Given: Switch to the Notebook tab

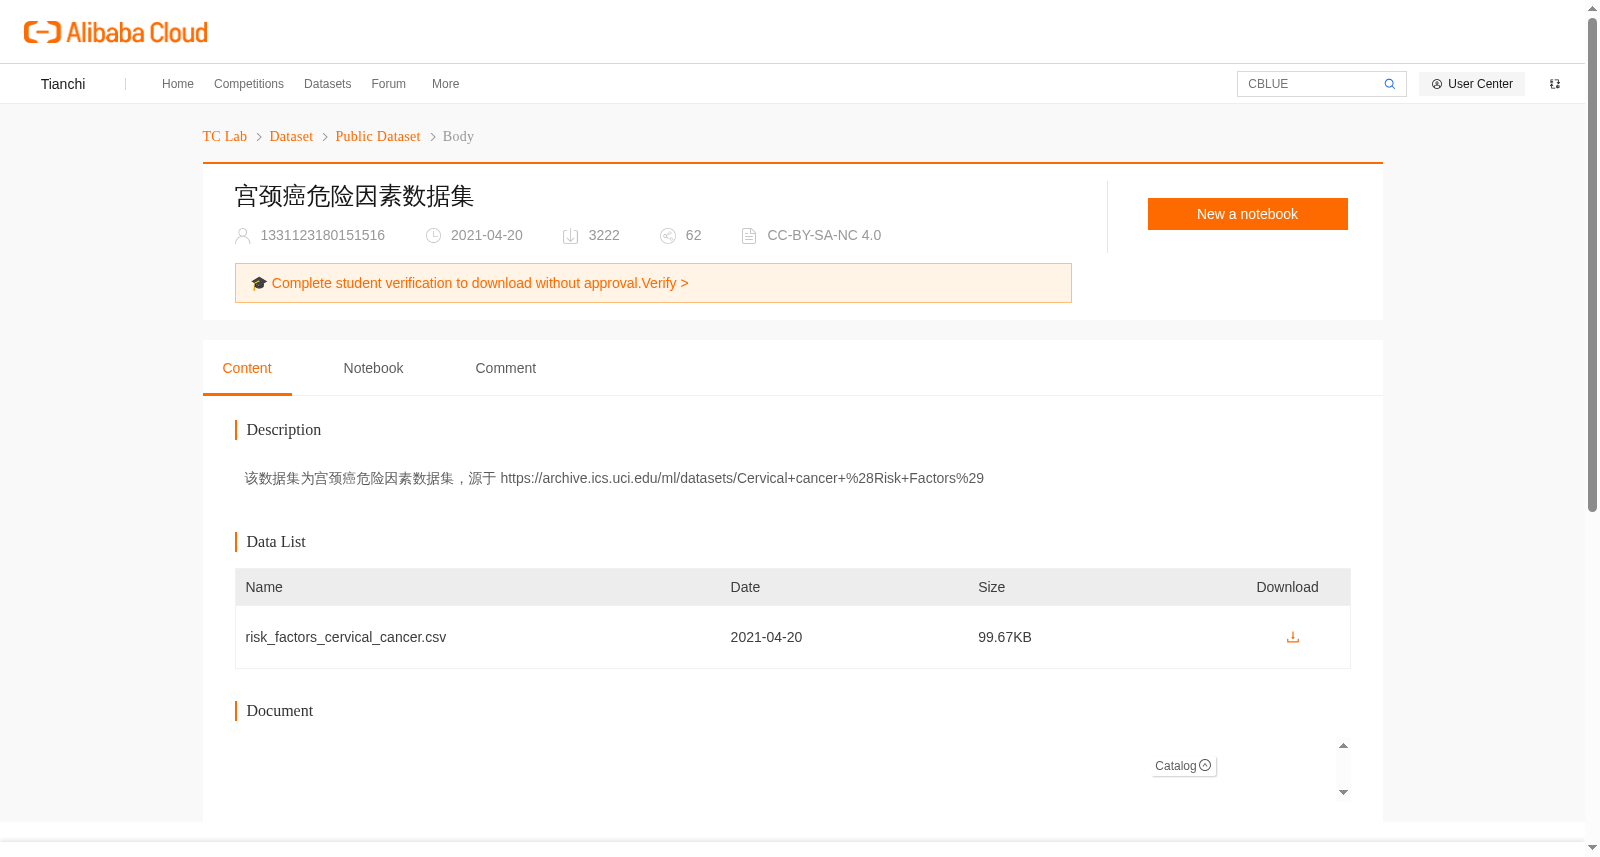Looking at the screenshot, I should pyautogui.click(x=373, y=368).
